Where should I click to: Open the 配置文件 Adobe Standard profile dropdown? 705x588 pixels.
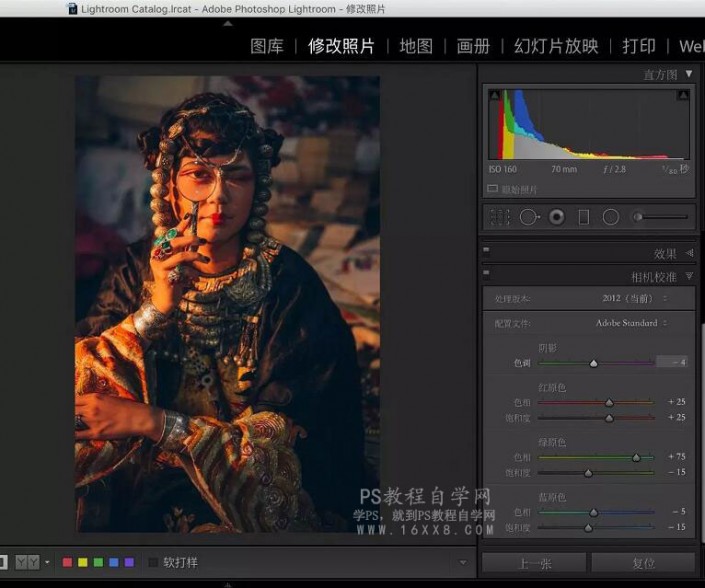point(631,323)
